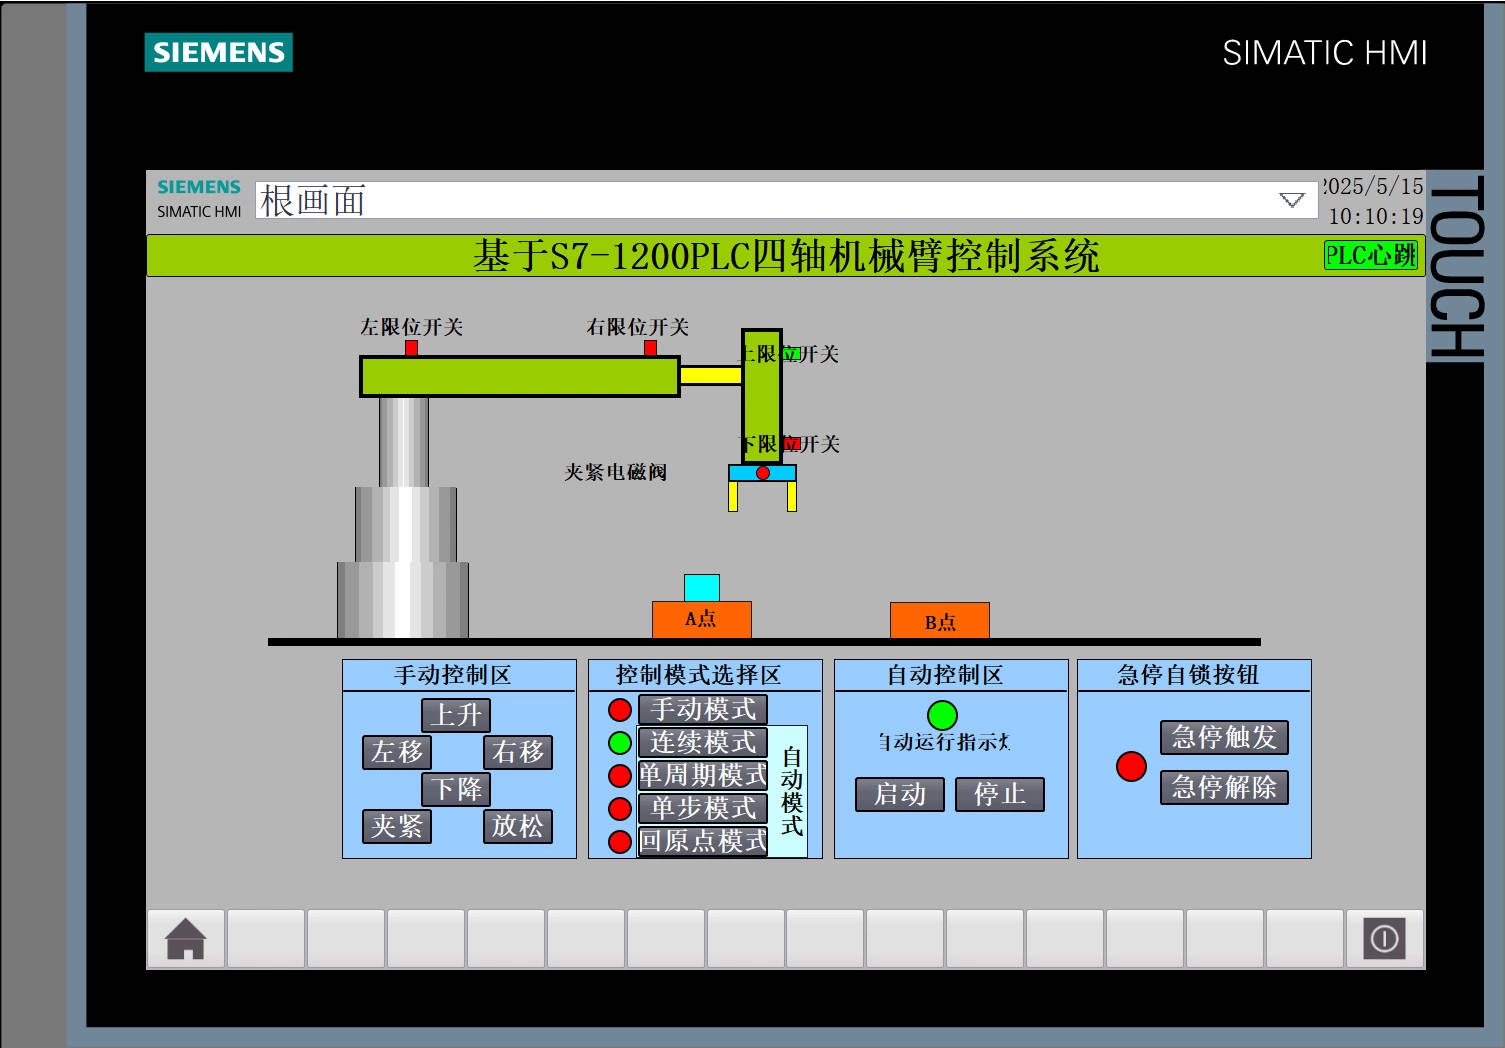Switch to 回原点模式 mode
The height and width of the screenshot is (1048, 1505).
coord(703,842)
